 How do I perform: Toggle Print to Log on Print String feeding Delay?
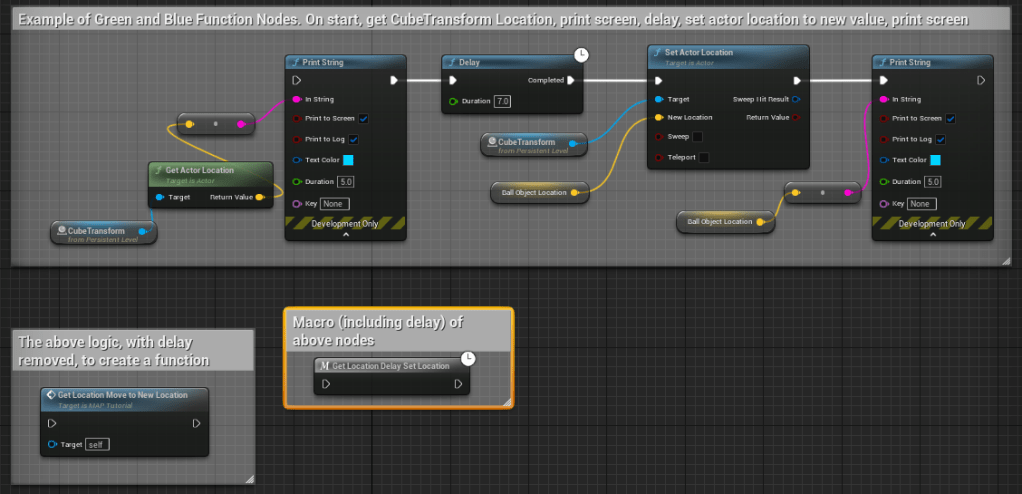[354, 139]
